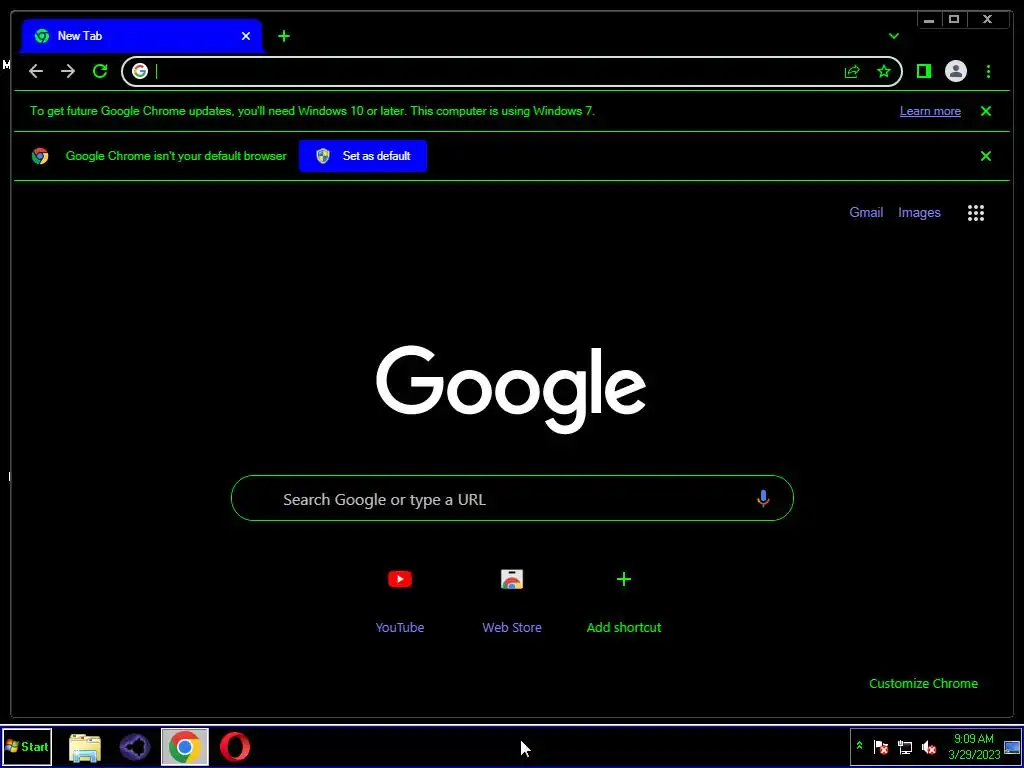Select the New Tab tab
The width and height of the screenshot is (1024, 768).
142,36
